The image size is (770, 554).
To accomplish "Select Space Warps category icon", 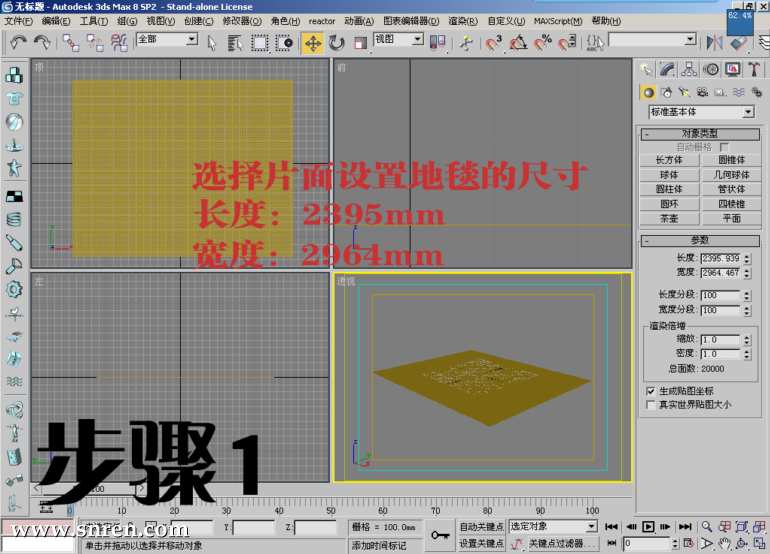I will click(739, 92).
